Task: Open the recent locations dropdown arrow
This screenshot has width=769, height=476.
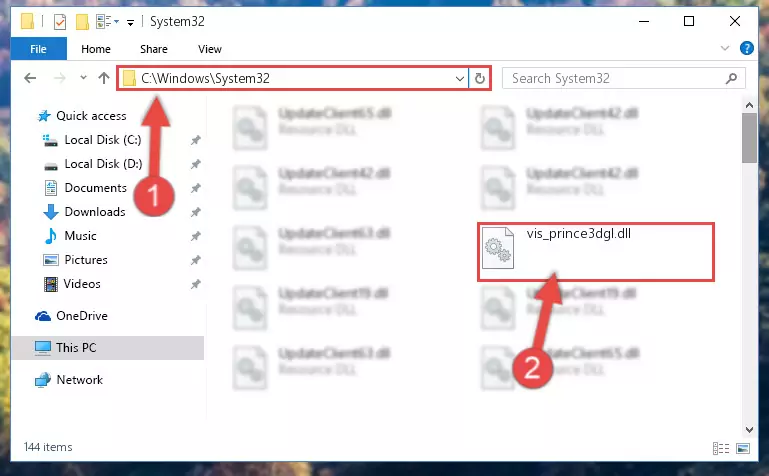Action: [x=83, y=77]
